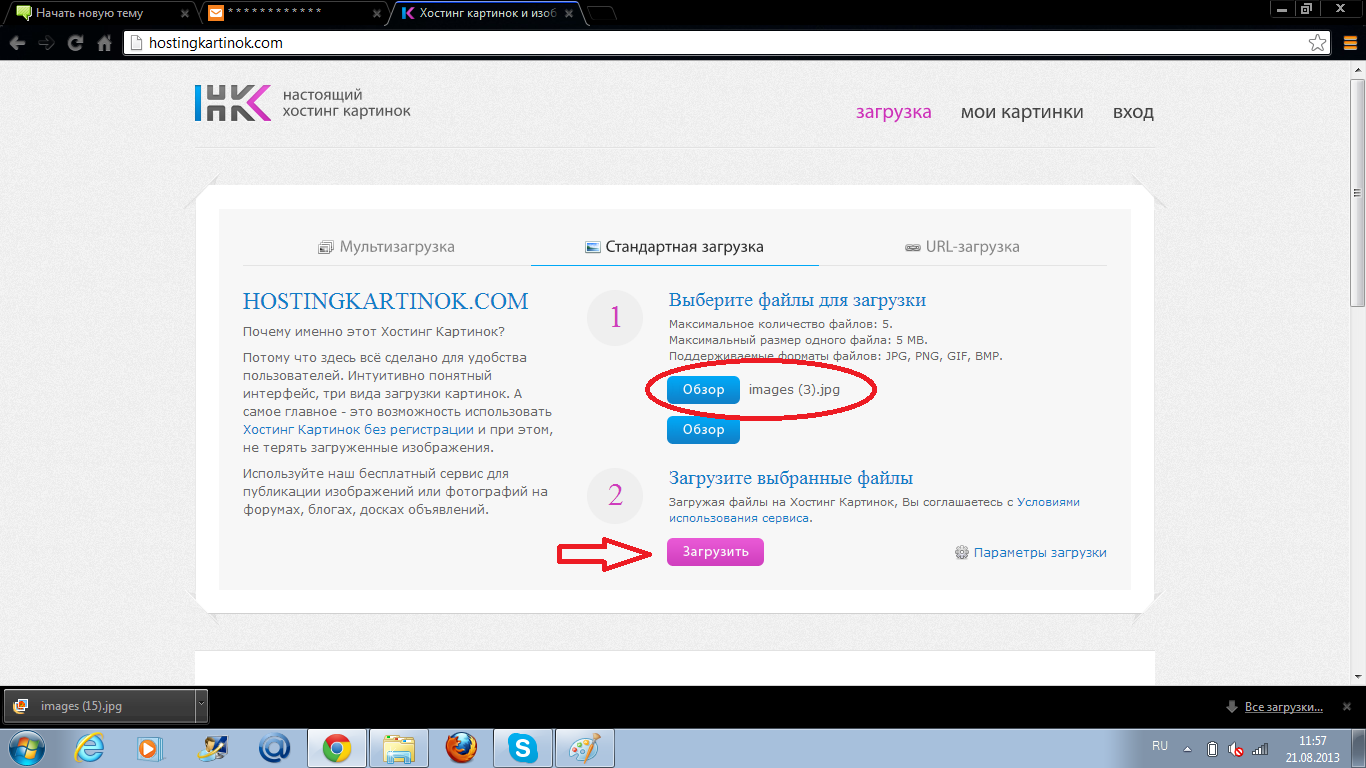This screenshot has width=1366, height=768.
Task: Click the 'настоящий хостинг картинок' tagline
Action: click(x=347, y=103)
